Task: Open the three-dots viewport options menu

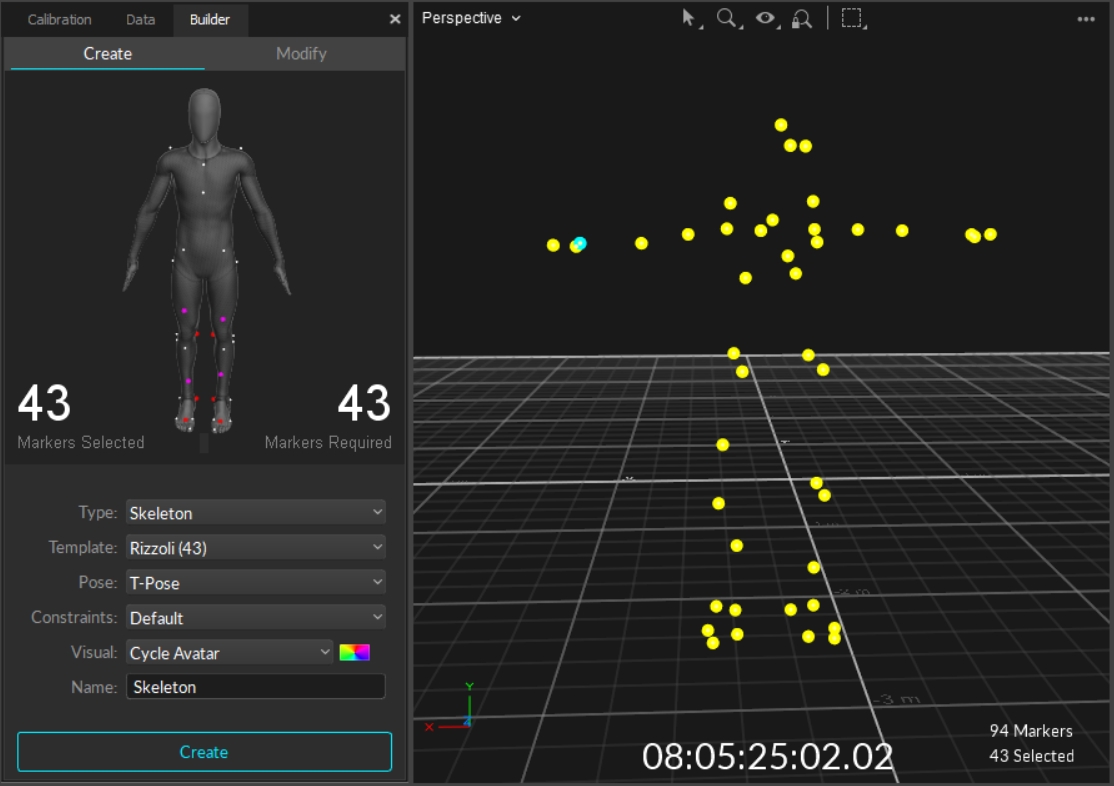Action: click(1086, 19)
